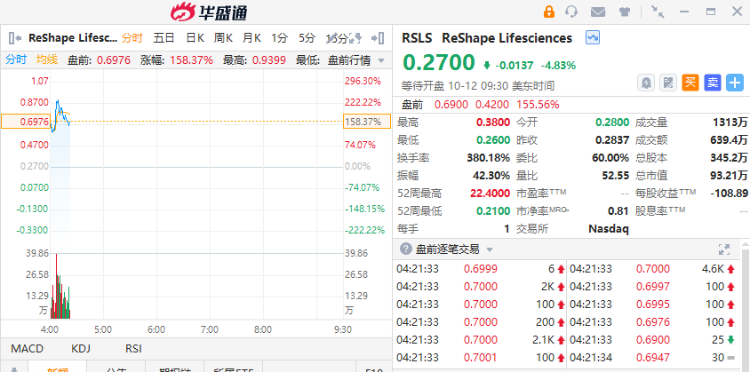750x372 pixels.
Task: Maximize the 华盛通 window
Action: [x=711, y=11]
